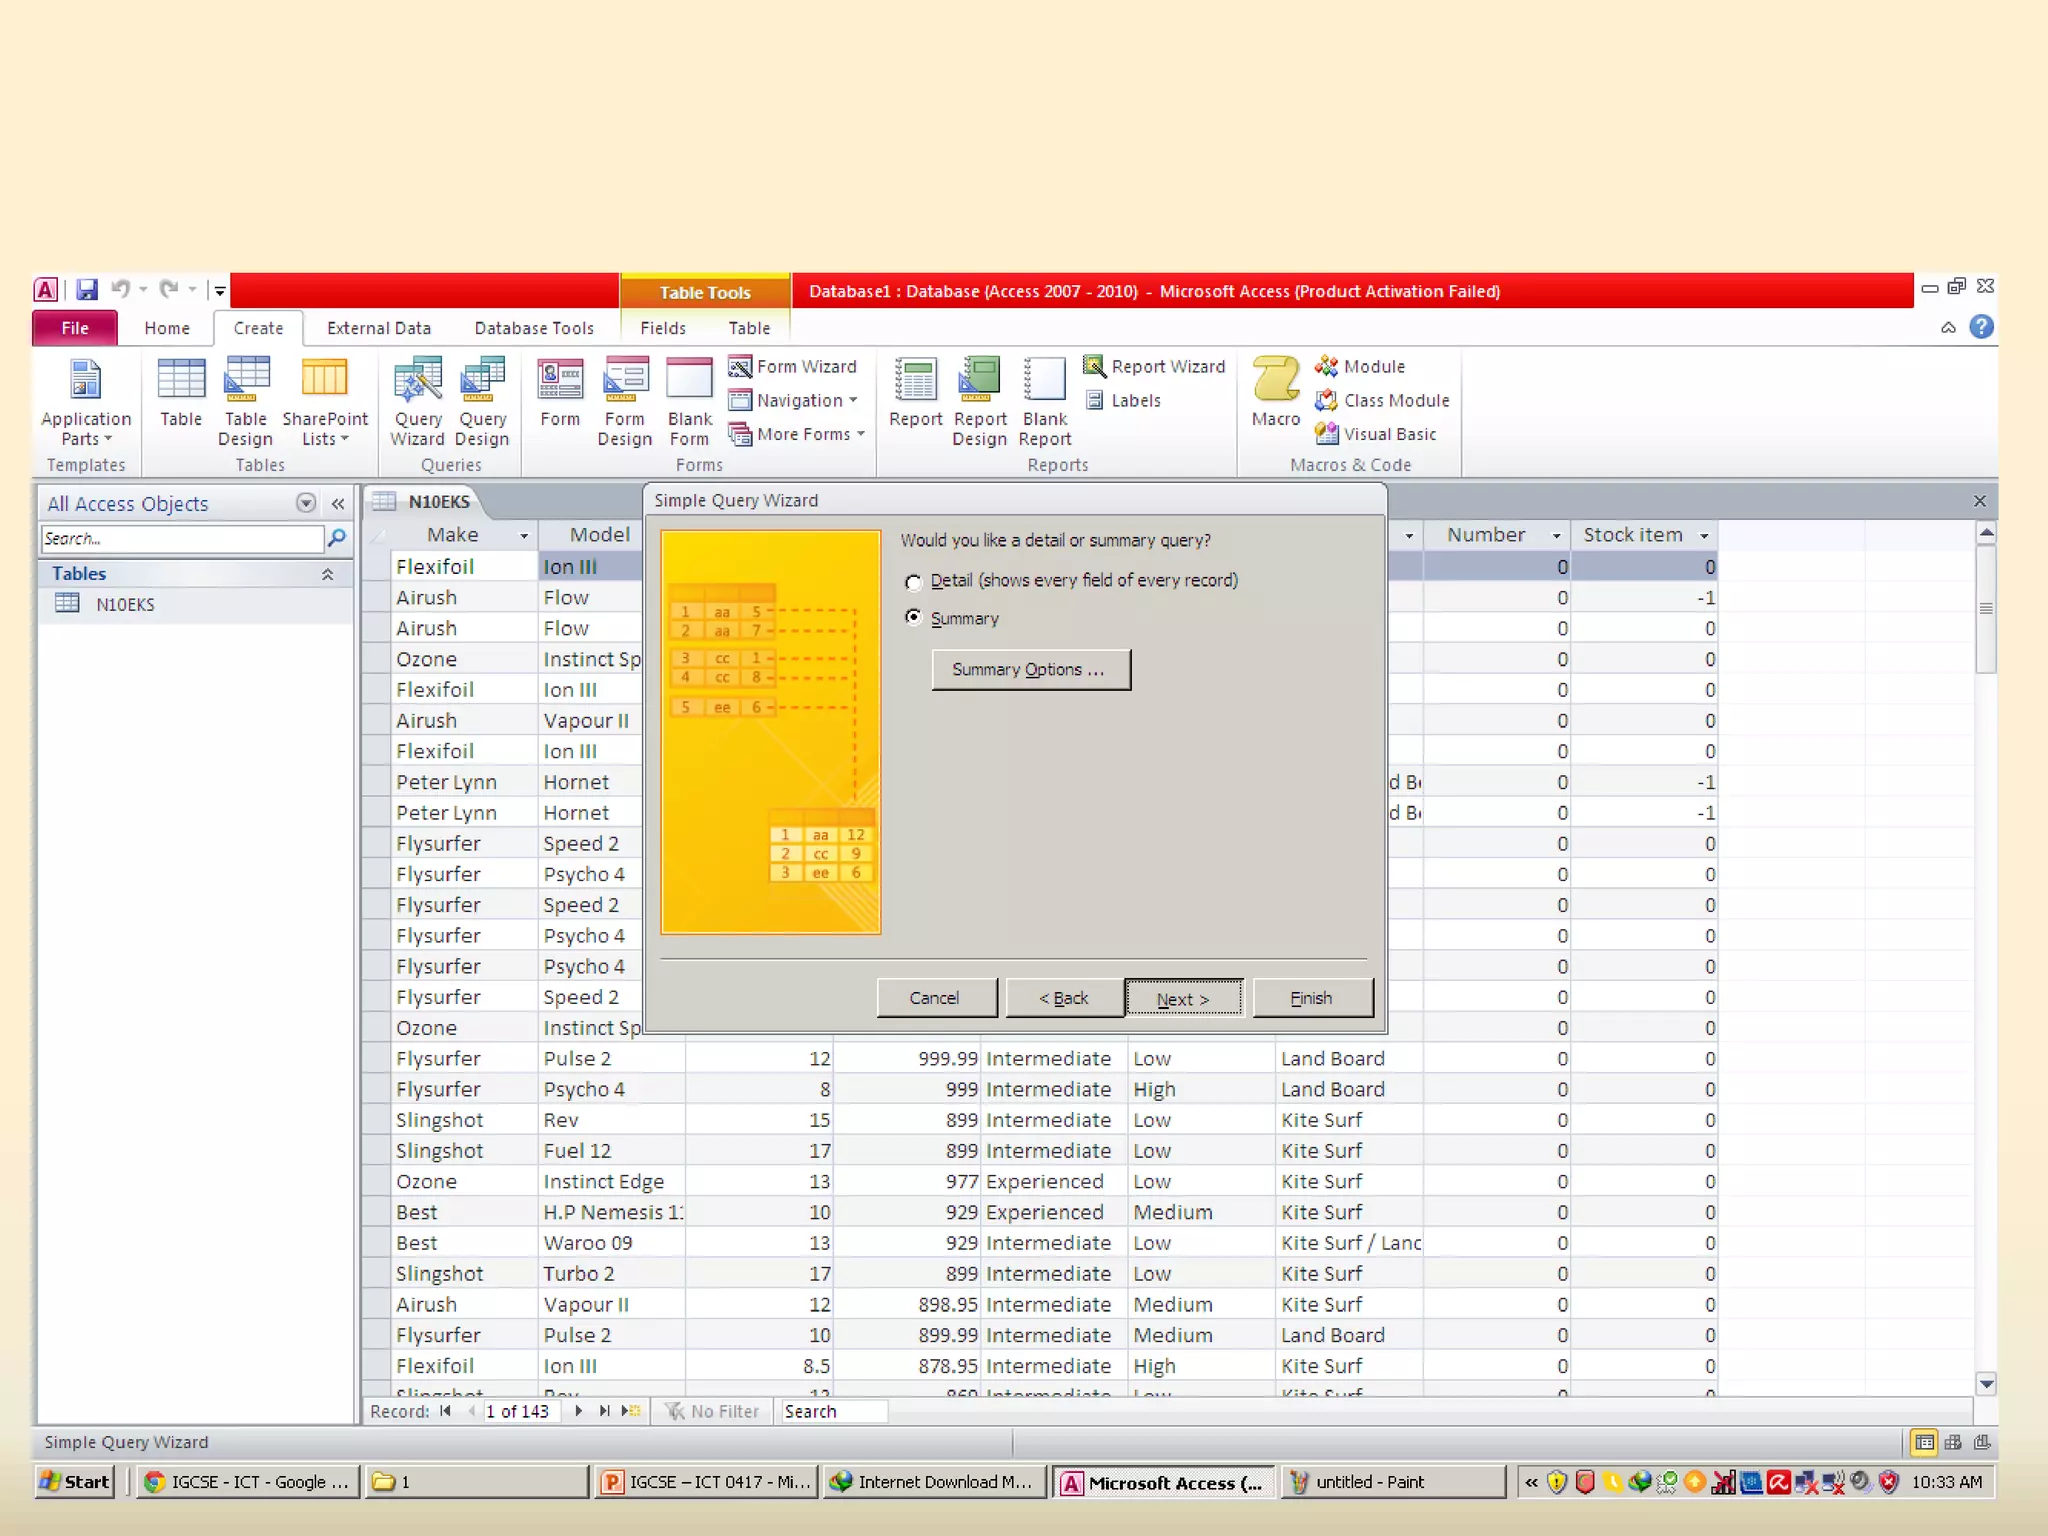Open Table Design from ribbon
Image resolution: width=2048 pixels, height=1536 pixels.
245,402
